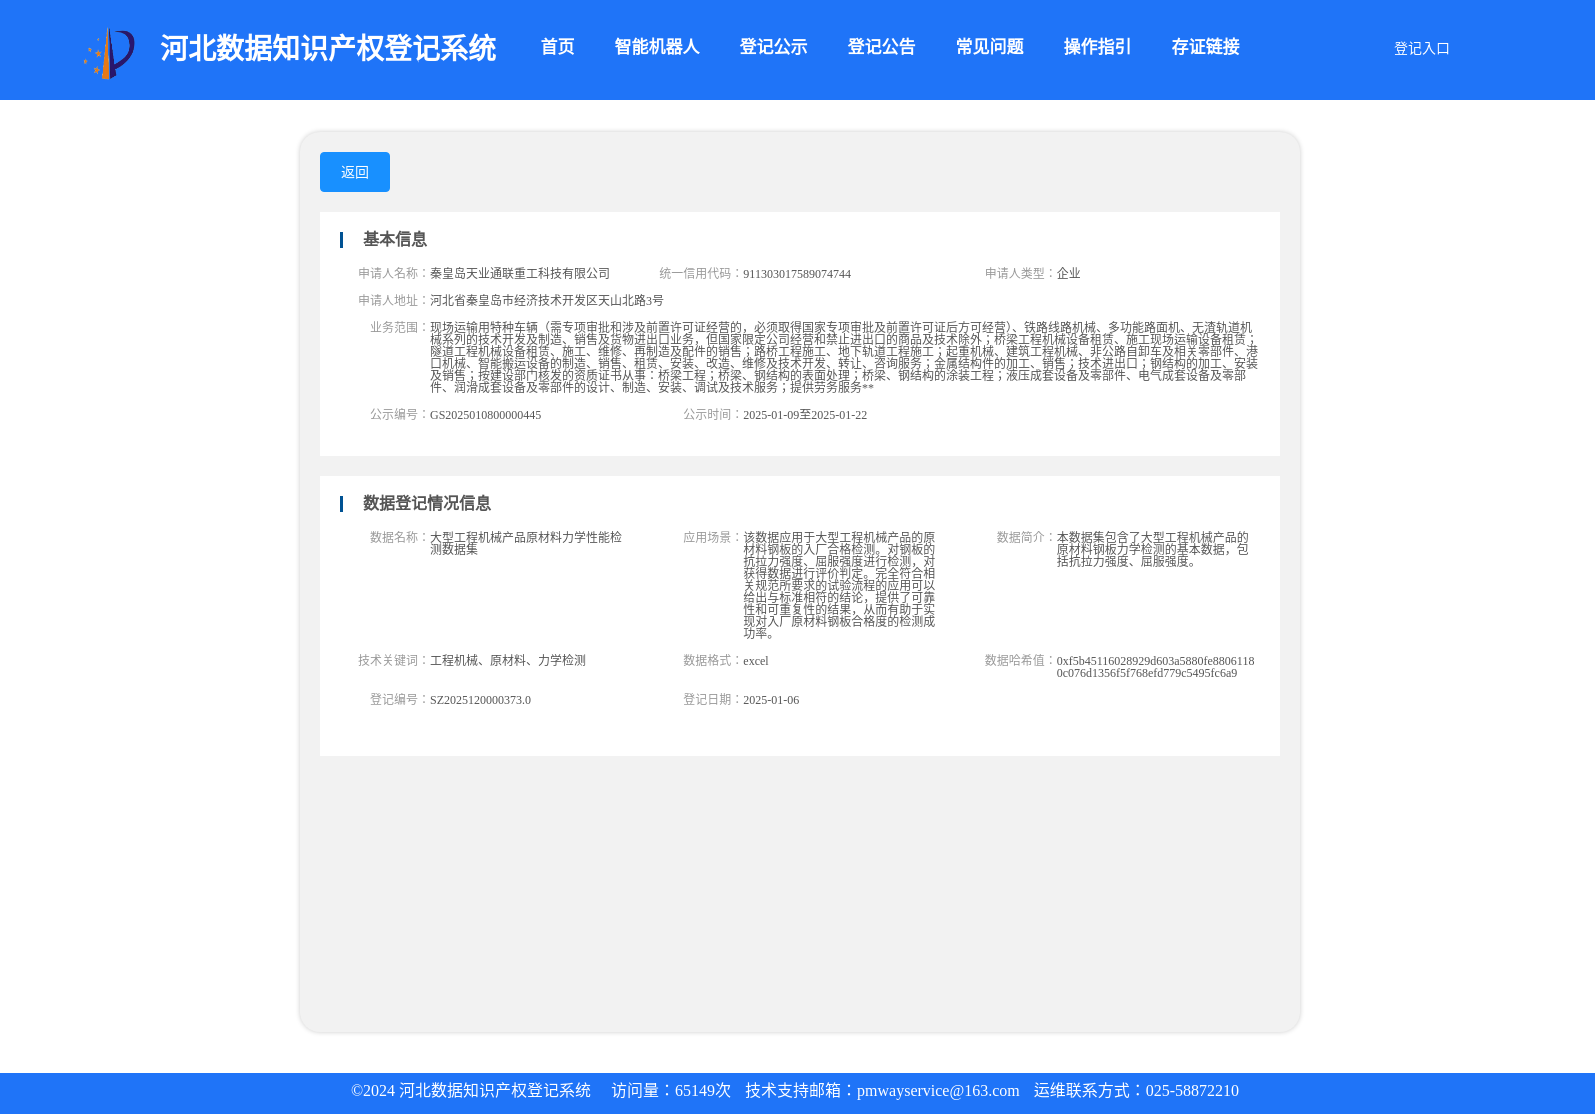Open the 智能机器人 menu item
Screen dimensions: 1595x1114
656,47
